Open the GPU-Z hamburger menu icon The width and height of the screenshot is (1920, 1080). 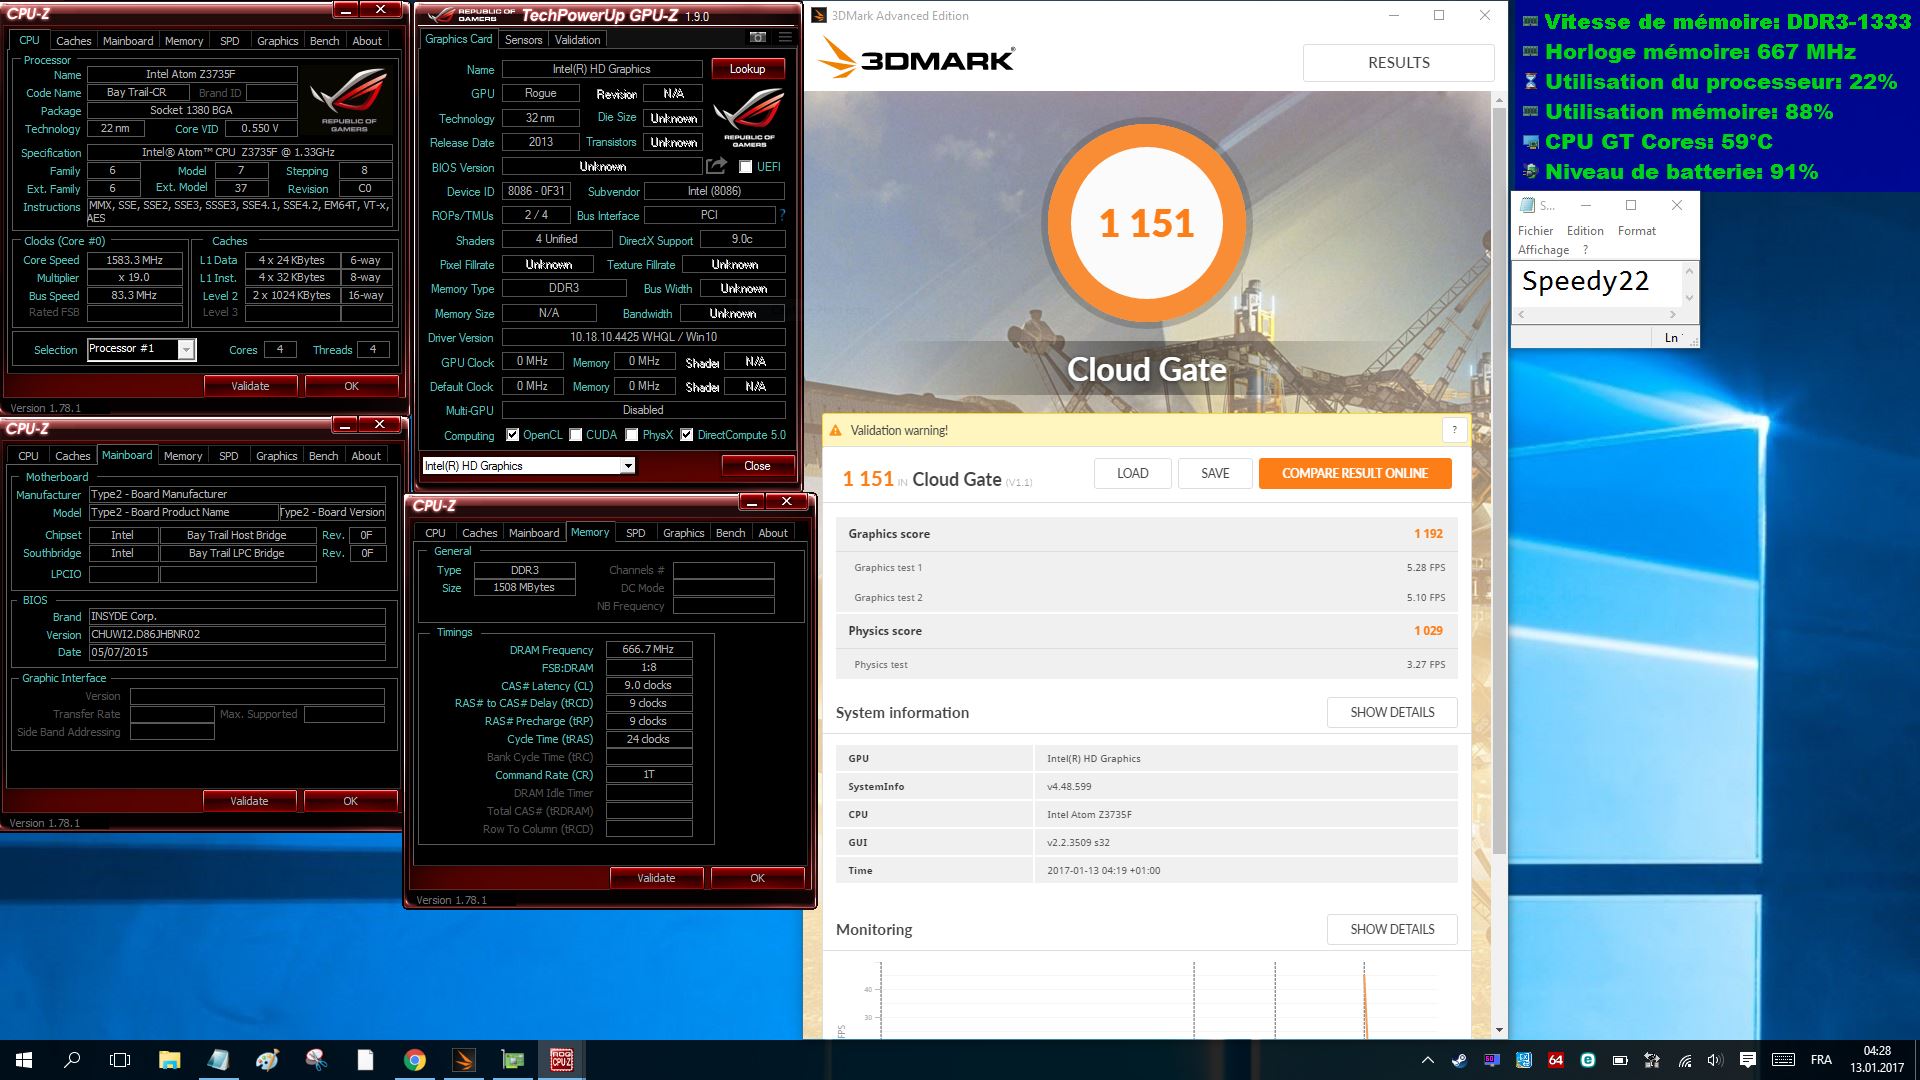click(x=785, y=37)
